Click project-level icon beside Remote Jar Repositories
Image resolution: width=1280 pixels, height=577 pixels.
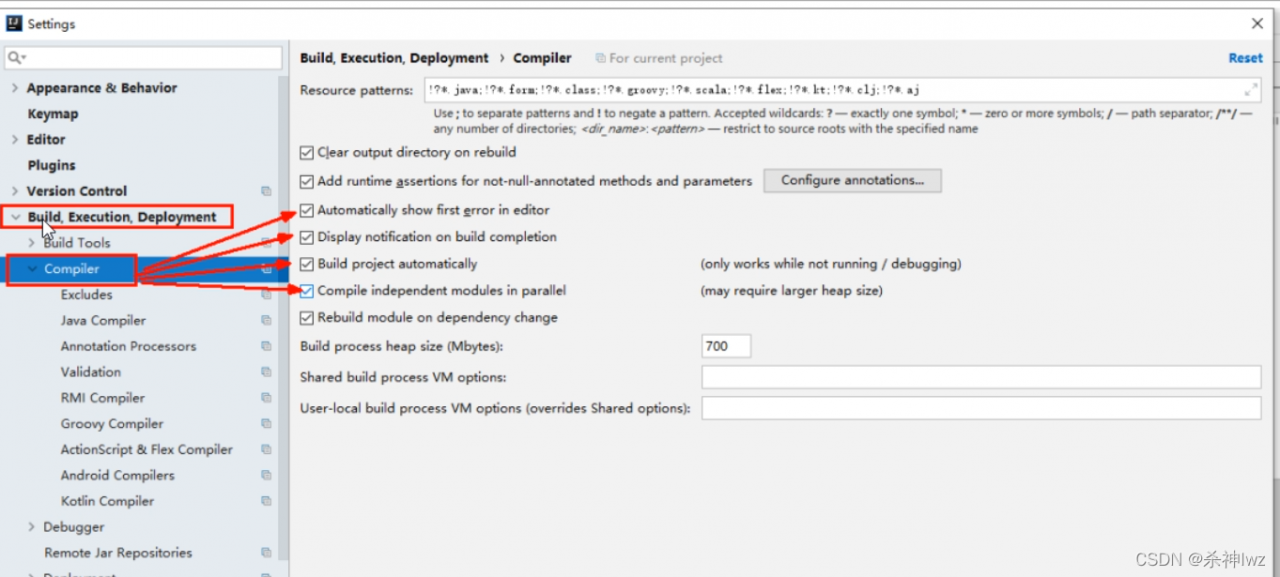point(266,553)
